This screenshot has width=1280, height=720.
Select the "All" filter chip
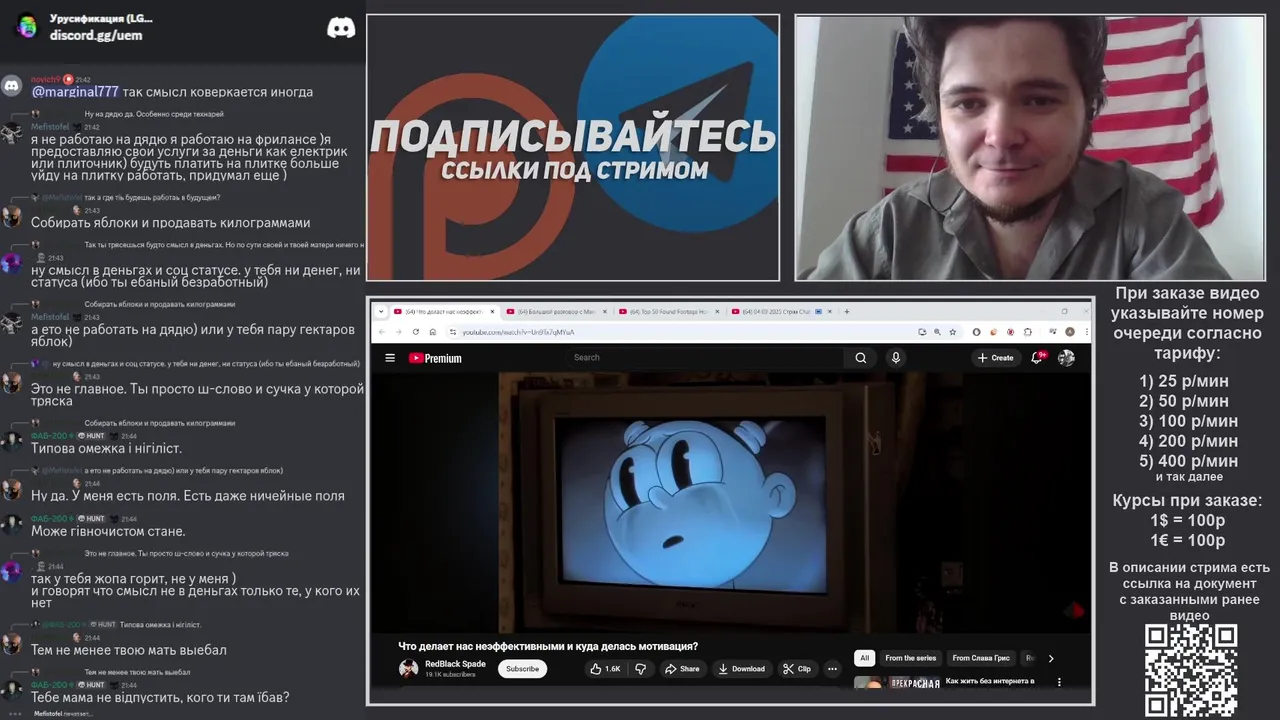[865, 658]
